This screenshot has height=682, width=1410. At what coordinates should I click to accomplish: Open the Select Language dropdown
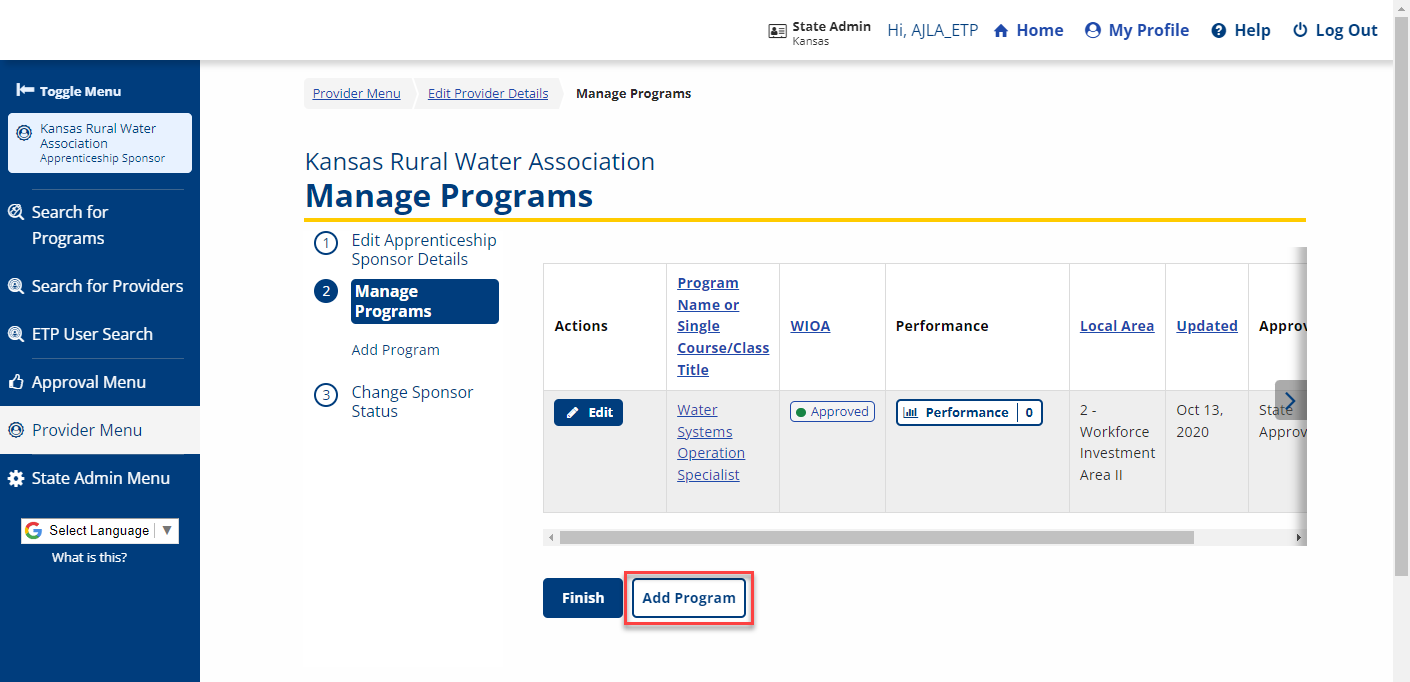click(100, 531)
